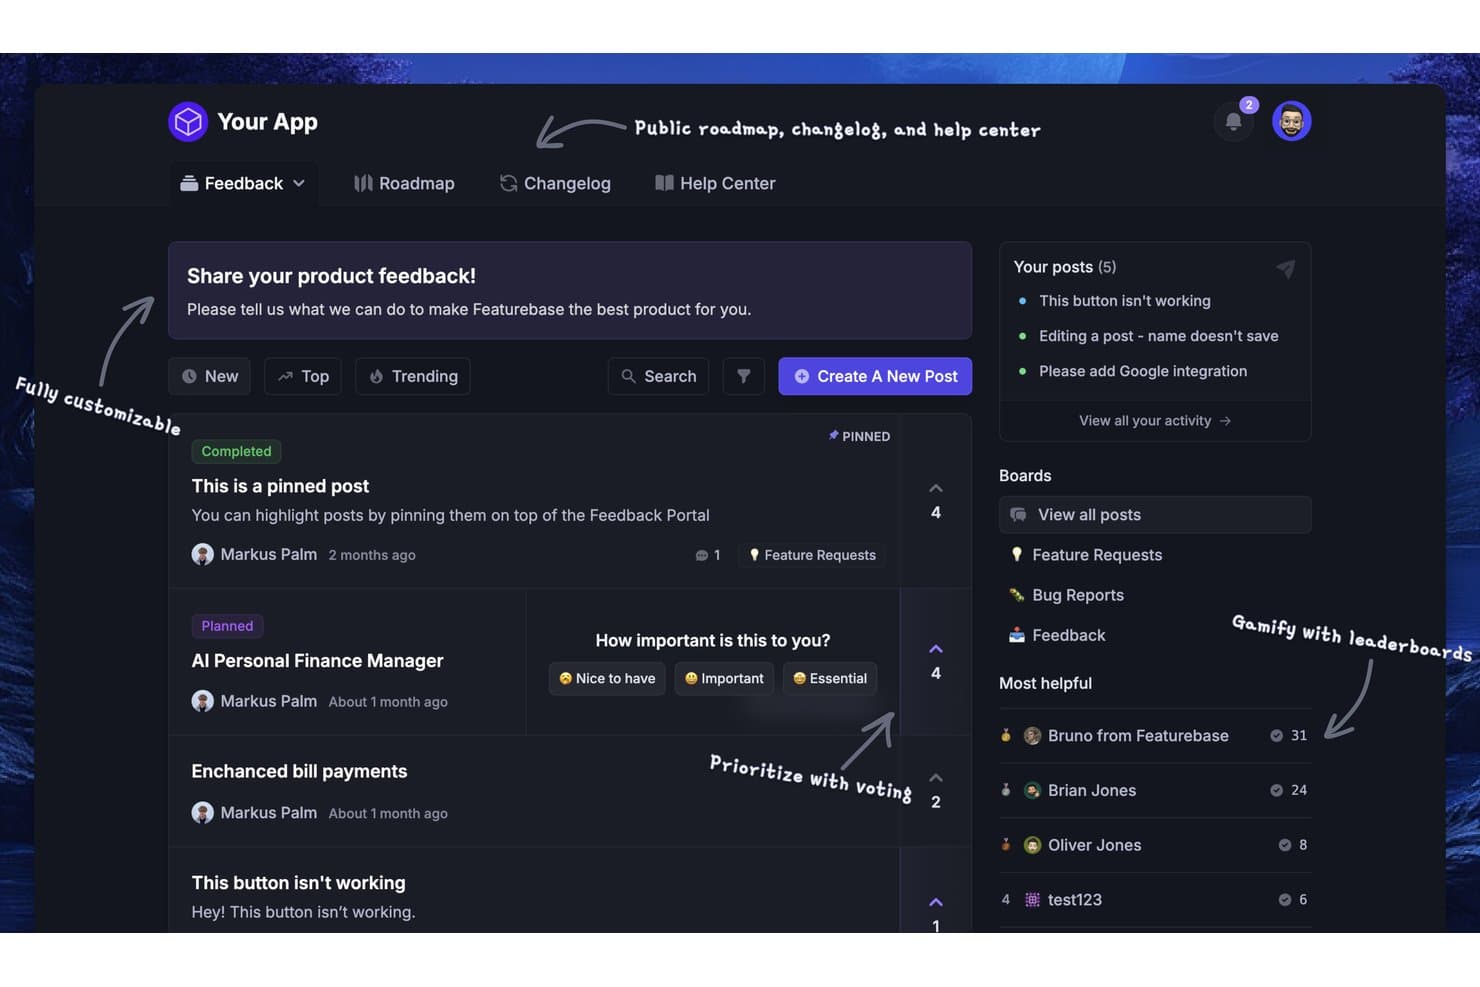Sort posts by New
This screenshot has height=987, width=1480.
[210, 376]
